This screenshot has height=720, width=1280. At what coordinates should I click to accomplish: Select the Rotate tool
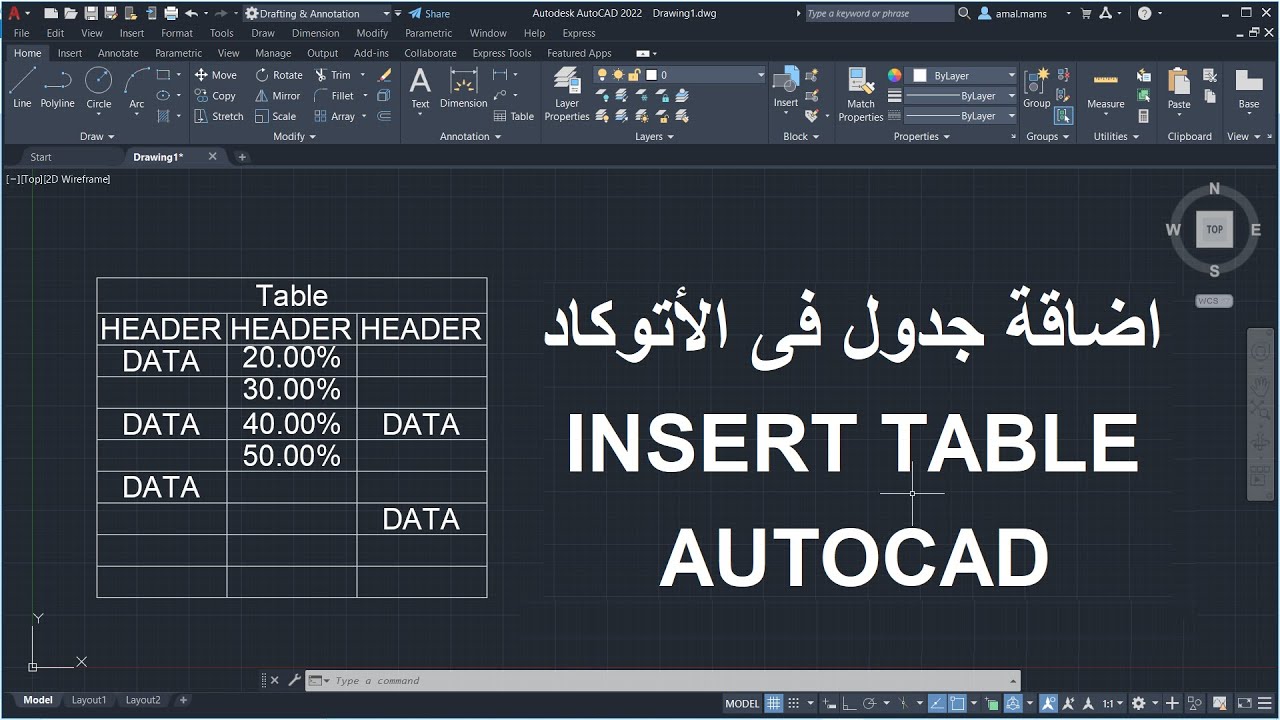click(x=278, y=75)
